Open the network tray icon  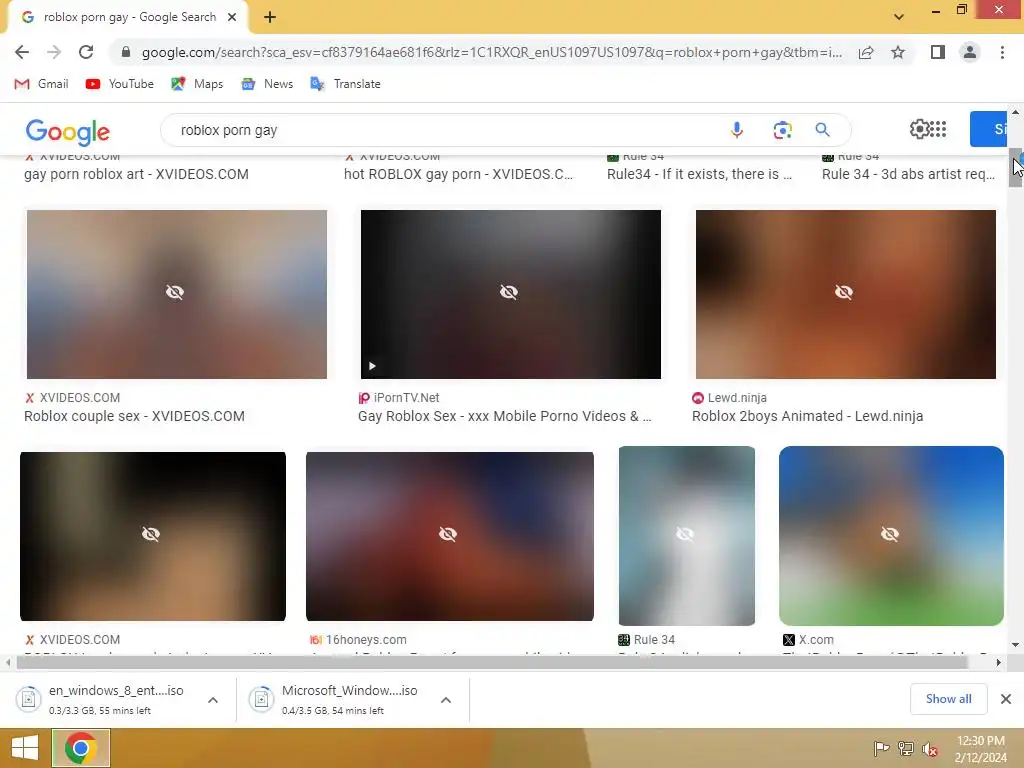(906, 748)
